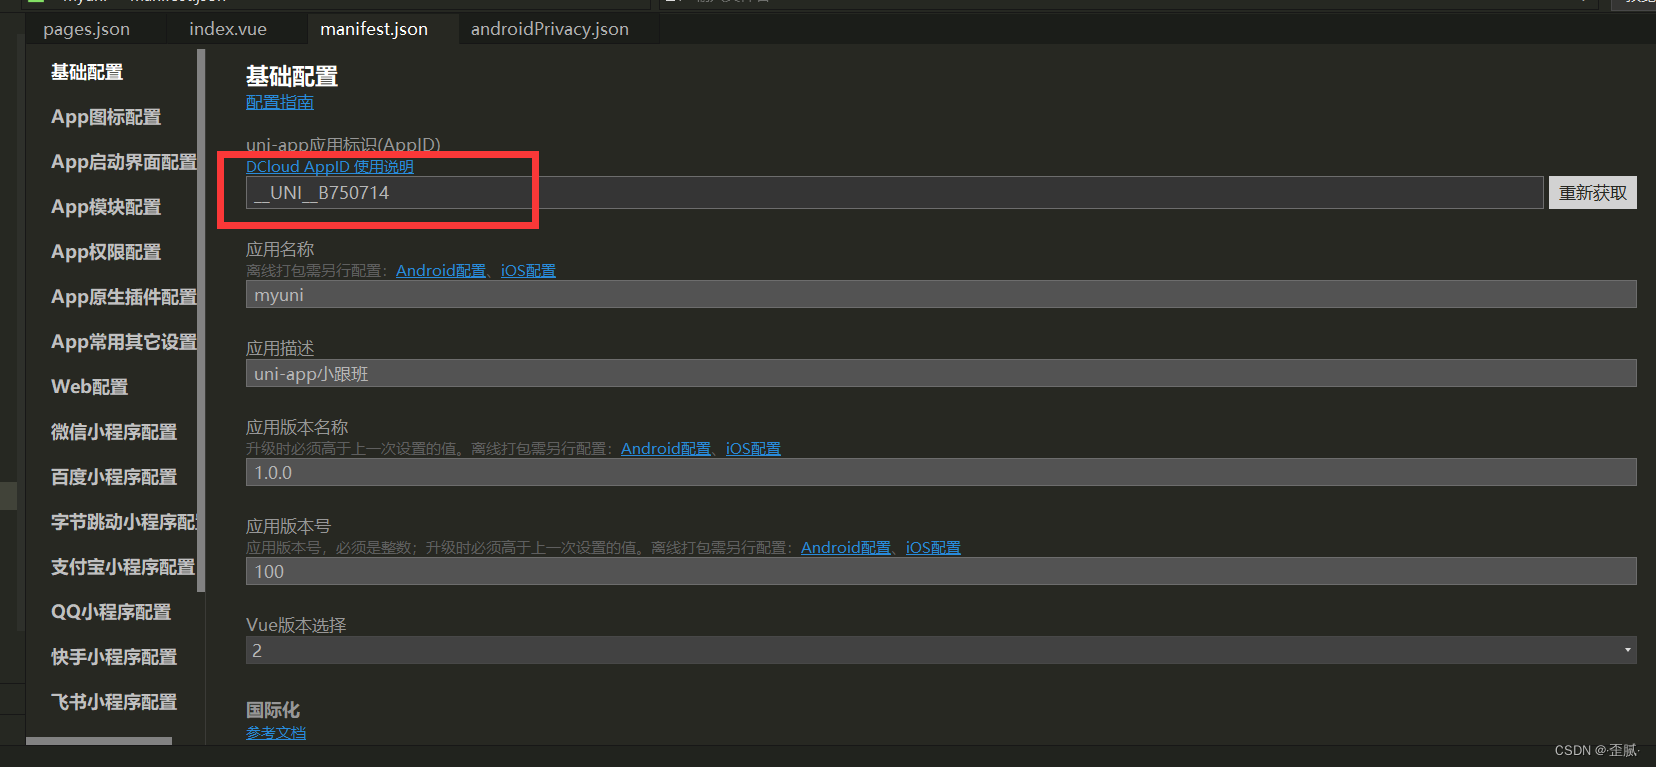Switch to the pages.json tab

87,29
